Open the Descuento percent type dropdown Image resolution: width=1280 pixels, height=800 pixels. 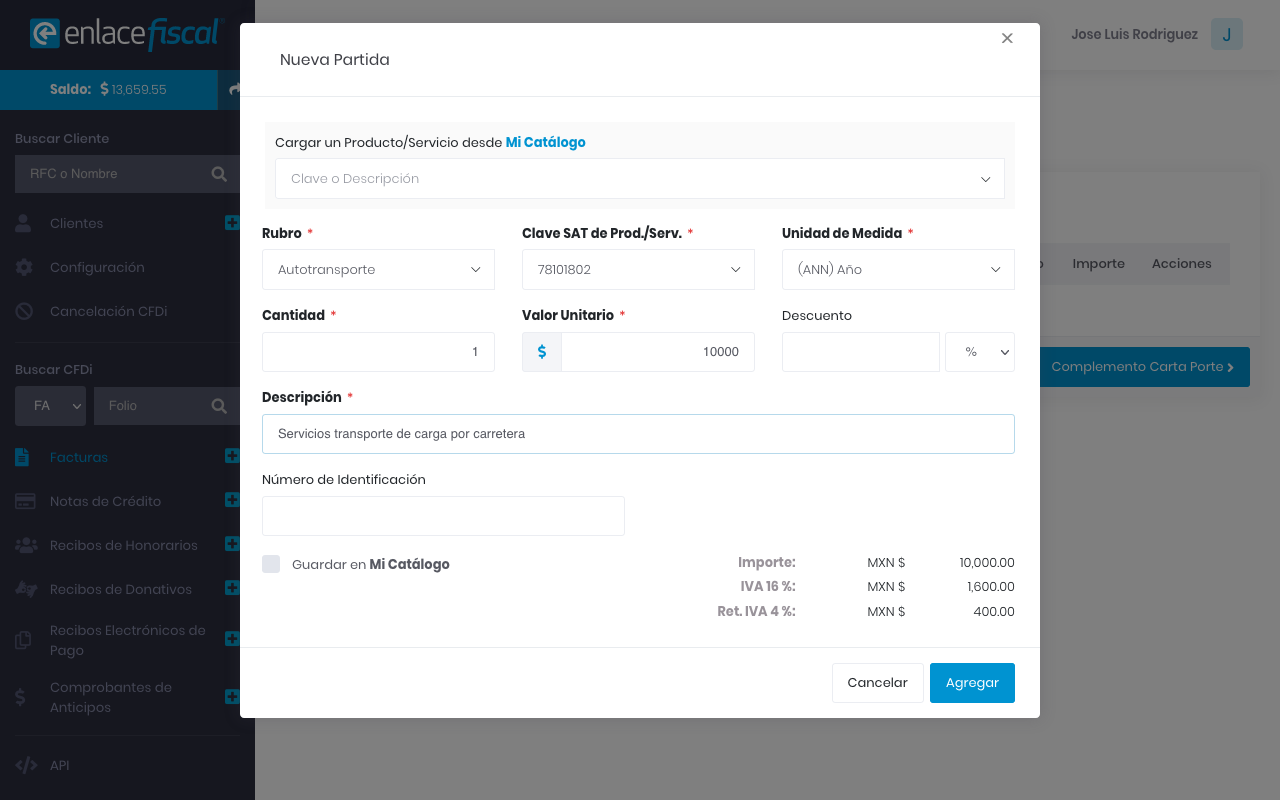pyautogui.click(x=980, y=352)
